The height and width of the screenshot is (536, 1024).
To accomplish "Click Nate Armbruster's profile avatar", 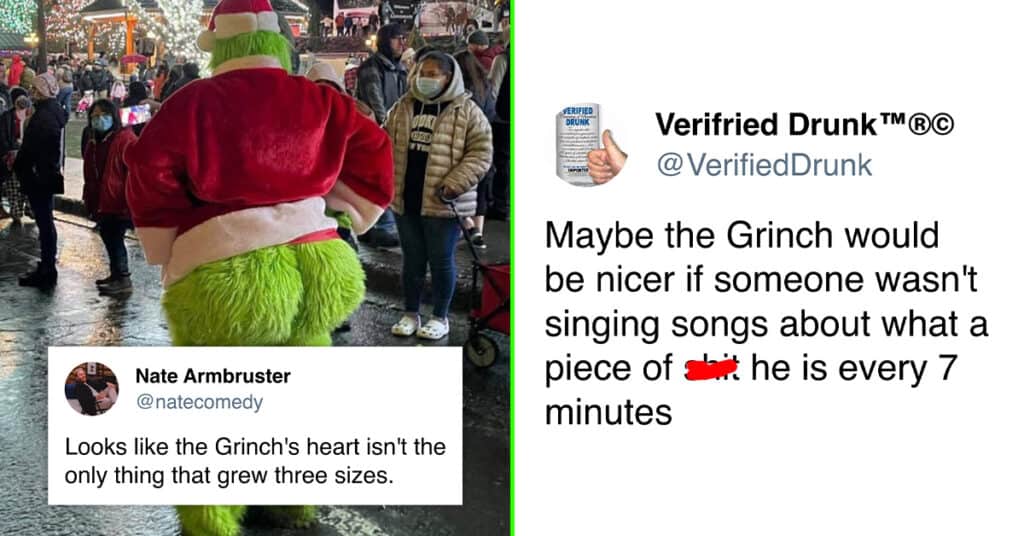I will click(91, 389).
